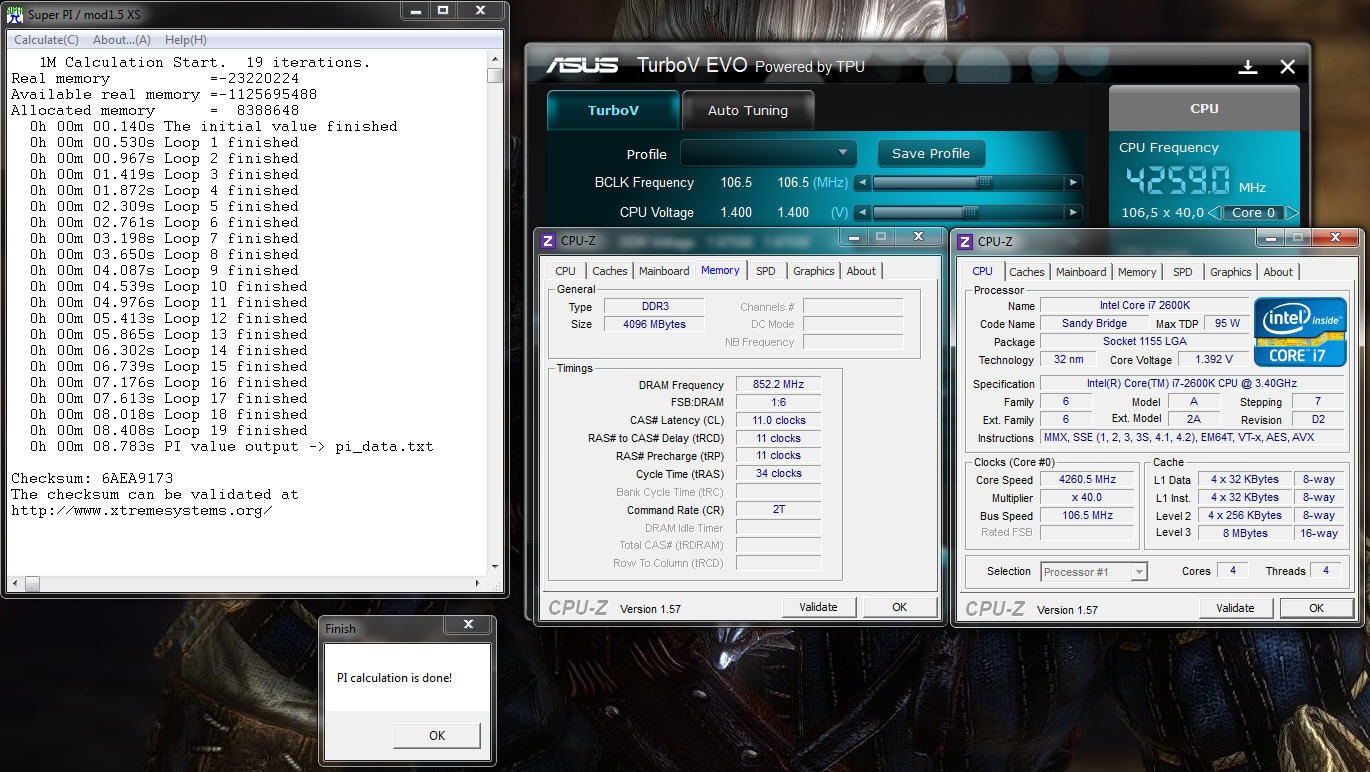Click the right arrow beside Core 0
The width and height of the screenshot is (1370, 772).
[x=1291, y=213]
